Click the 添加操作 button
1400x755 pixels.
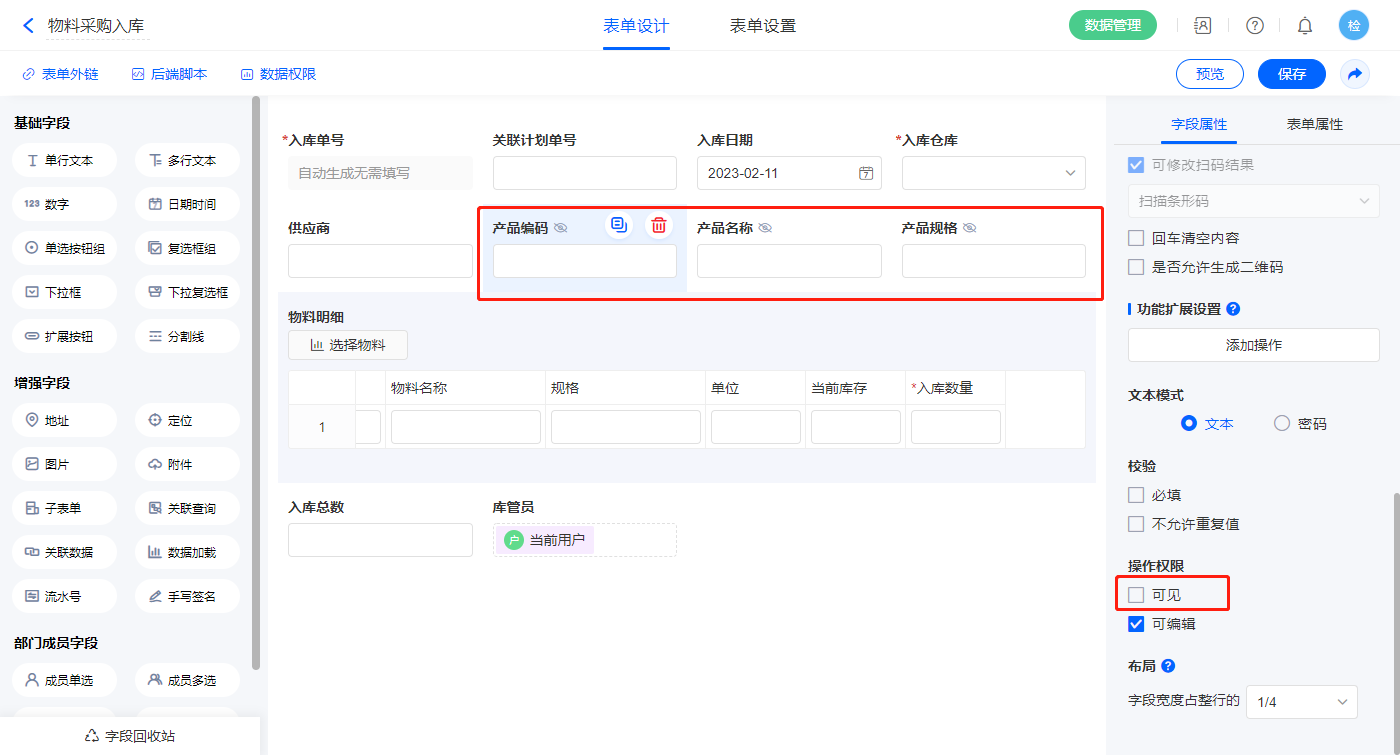(x=1253, y=345)
